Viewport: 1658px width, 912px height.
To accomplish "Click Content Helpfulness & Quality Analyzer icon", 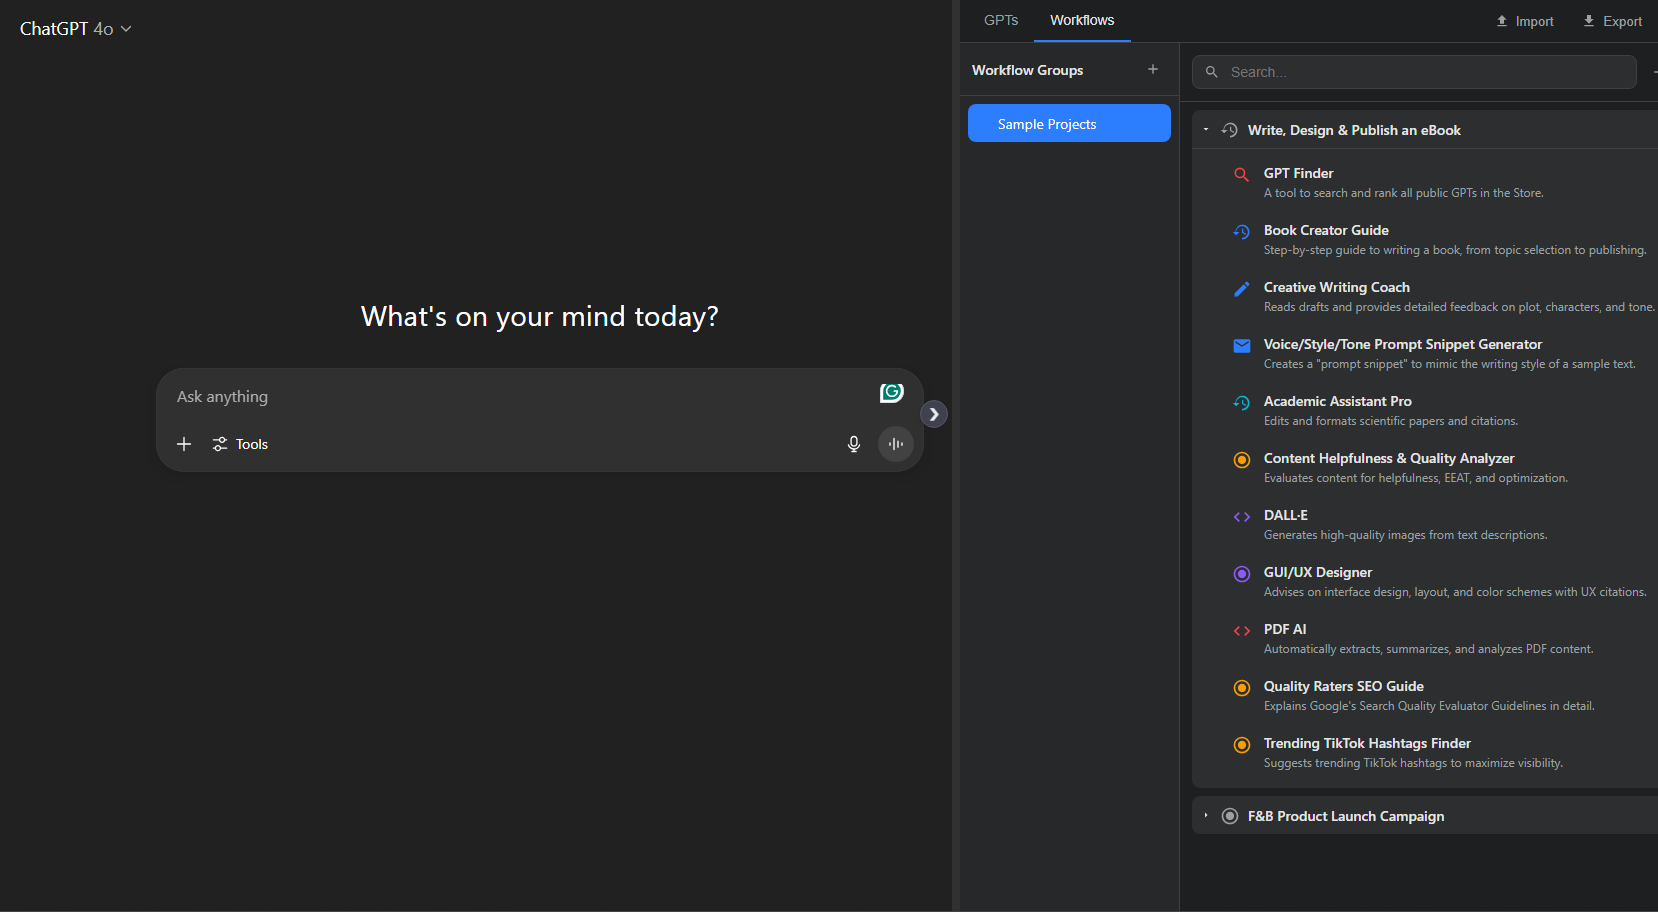I will pos(1242,460).
